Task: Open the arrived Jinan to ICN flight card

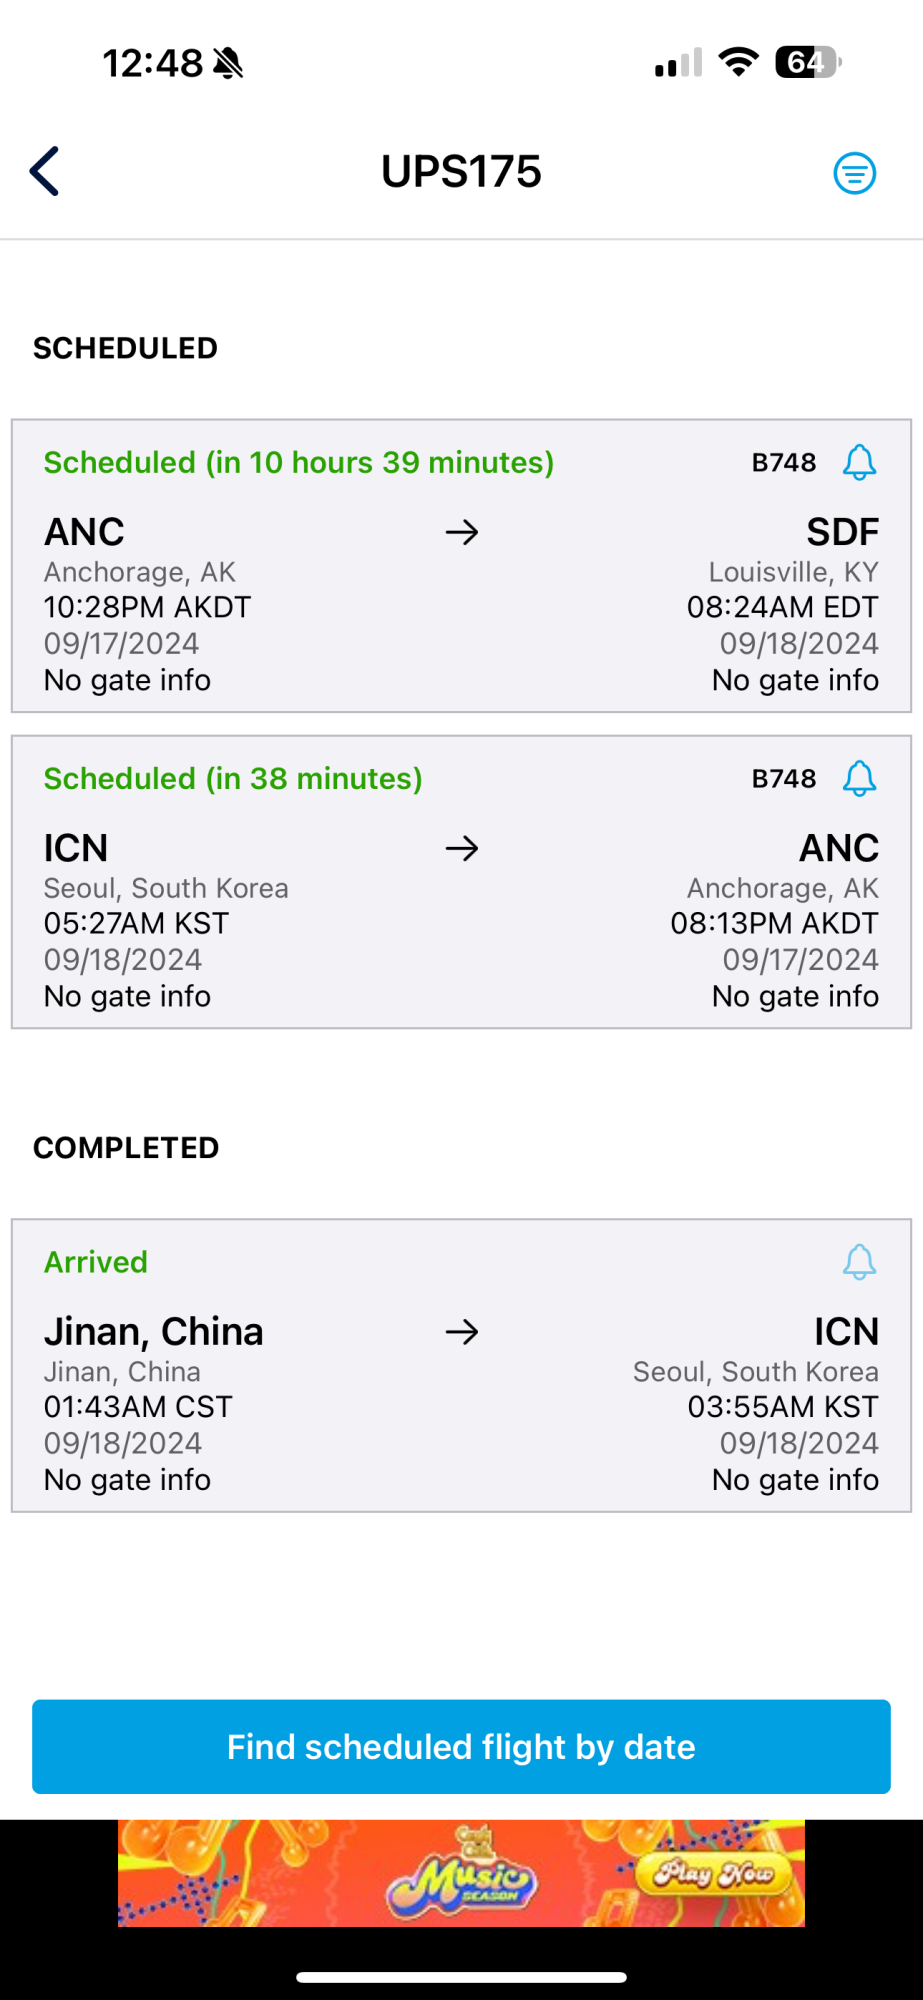Action: 461,1365
